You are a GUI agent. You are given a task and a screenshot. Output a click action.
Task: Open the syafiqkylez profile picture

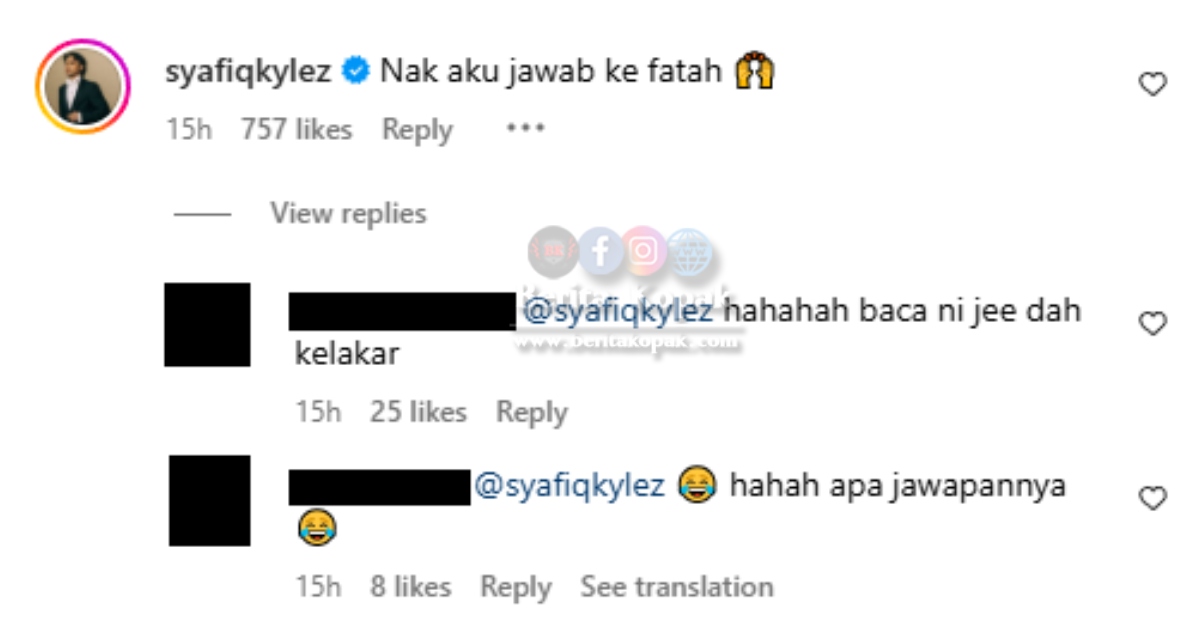pos(83,87)
